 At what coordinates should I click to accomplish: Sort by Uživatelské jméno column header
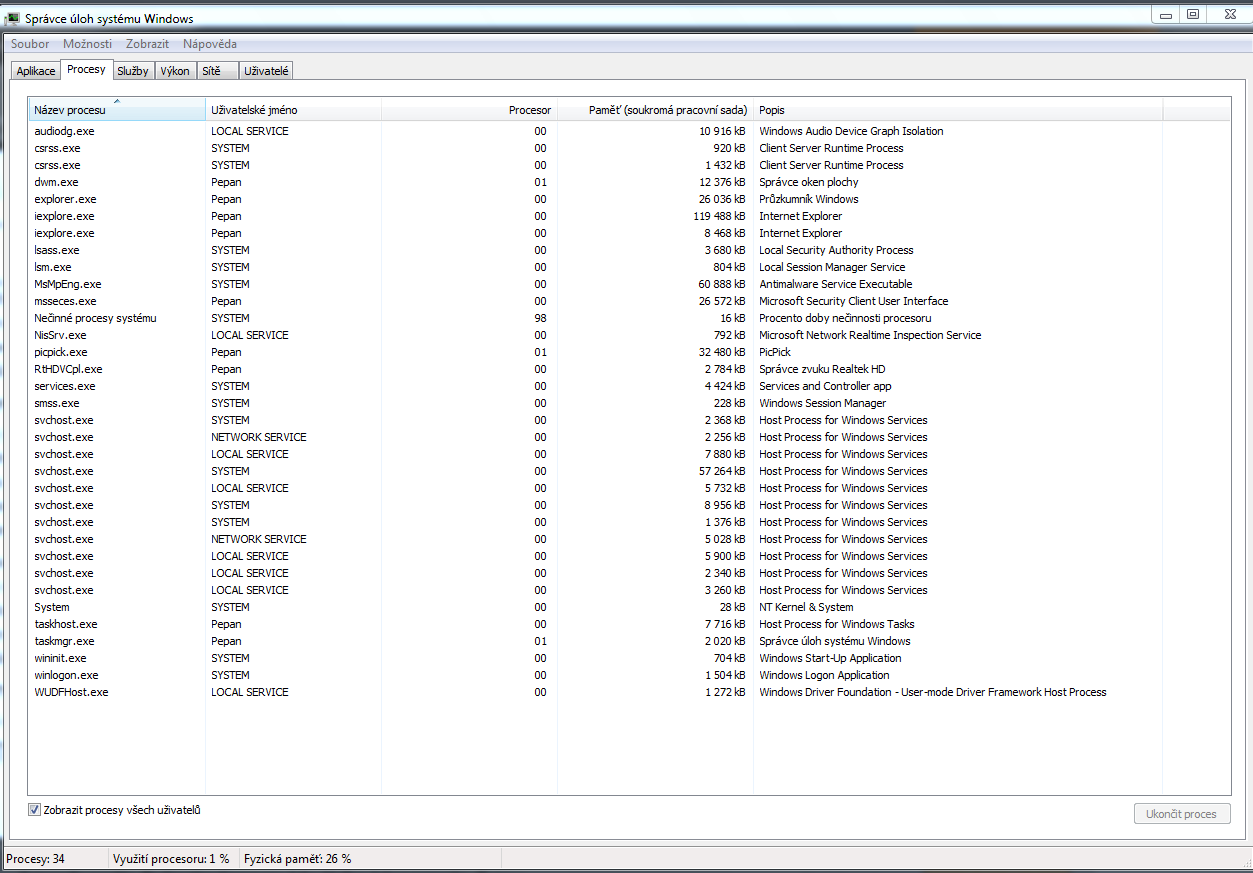pos(293,110)
